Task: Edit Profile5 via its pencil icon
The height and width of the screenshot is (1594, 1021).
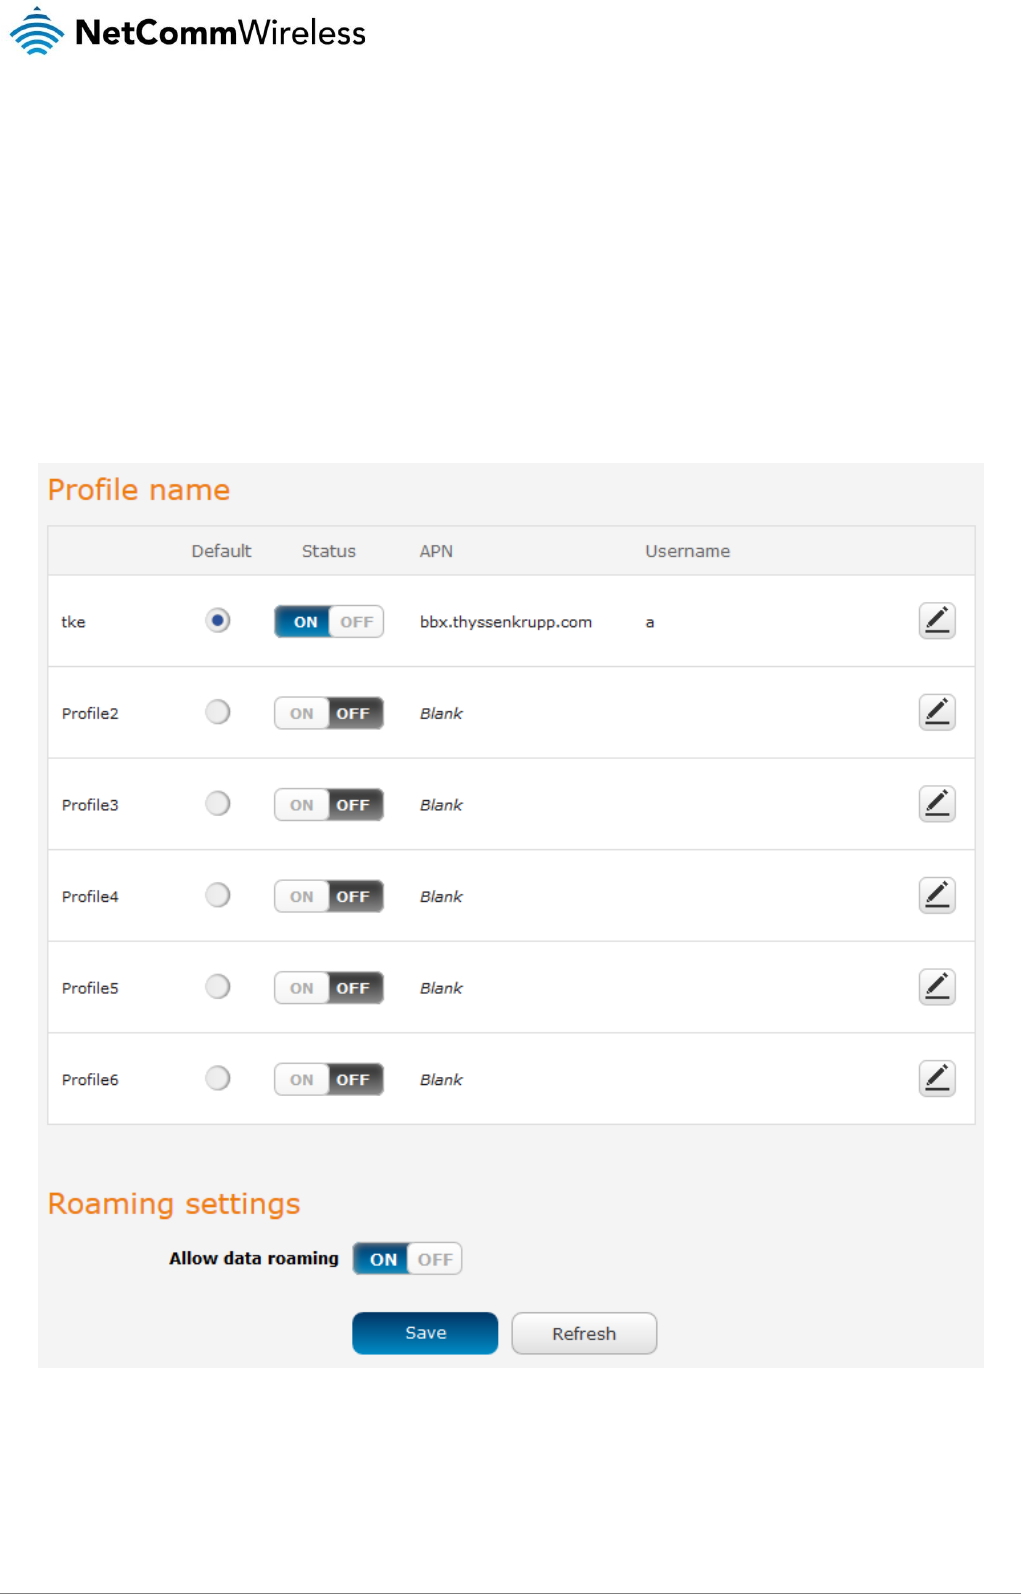Action: click(x=936, y=987)
